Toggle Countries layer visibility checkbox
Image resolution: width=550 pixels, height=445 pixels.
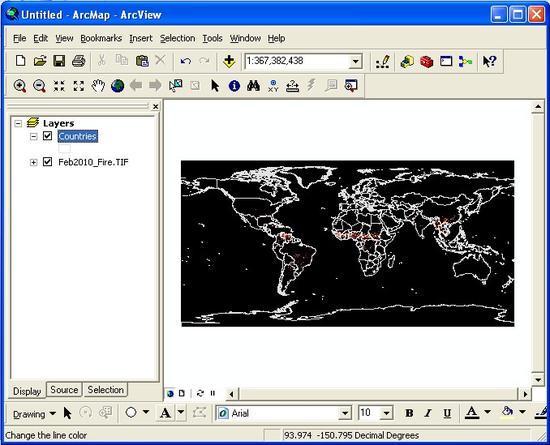47,136
